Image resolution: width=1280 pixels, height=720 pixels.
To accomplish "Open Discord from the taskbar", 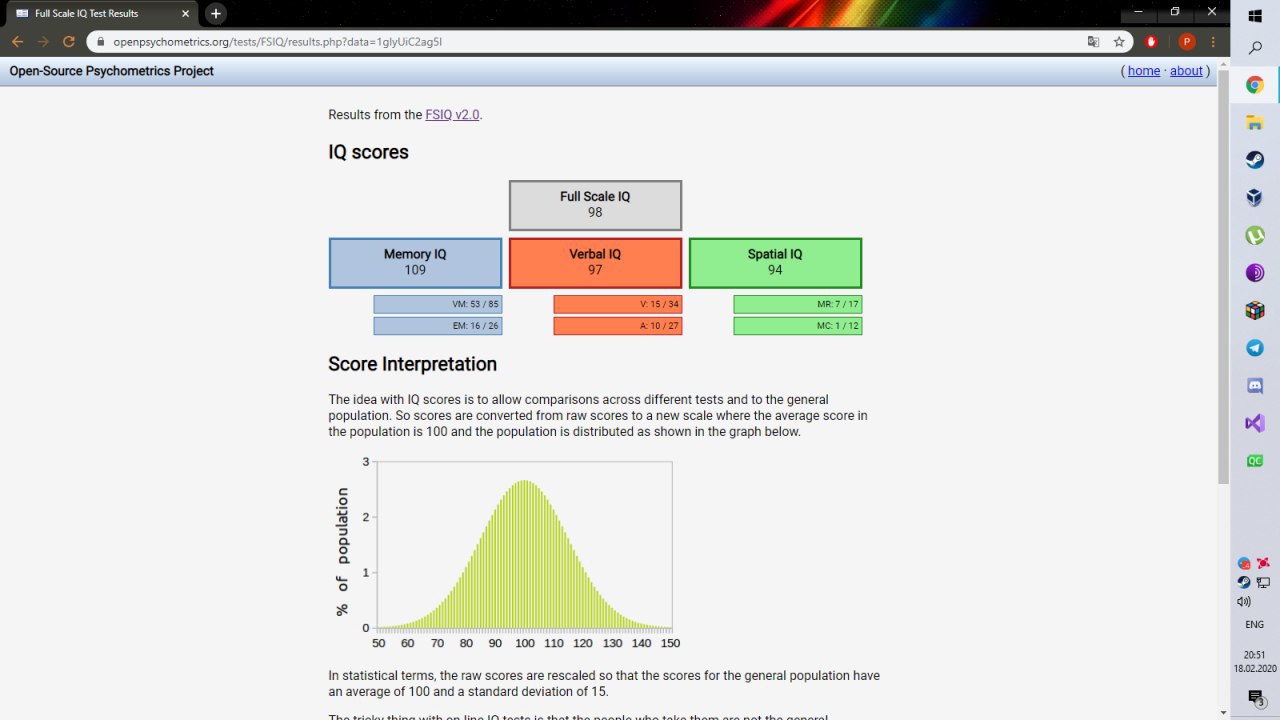I will 1255,386.
